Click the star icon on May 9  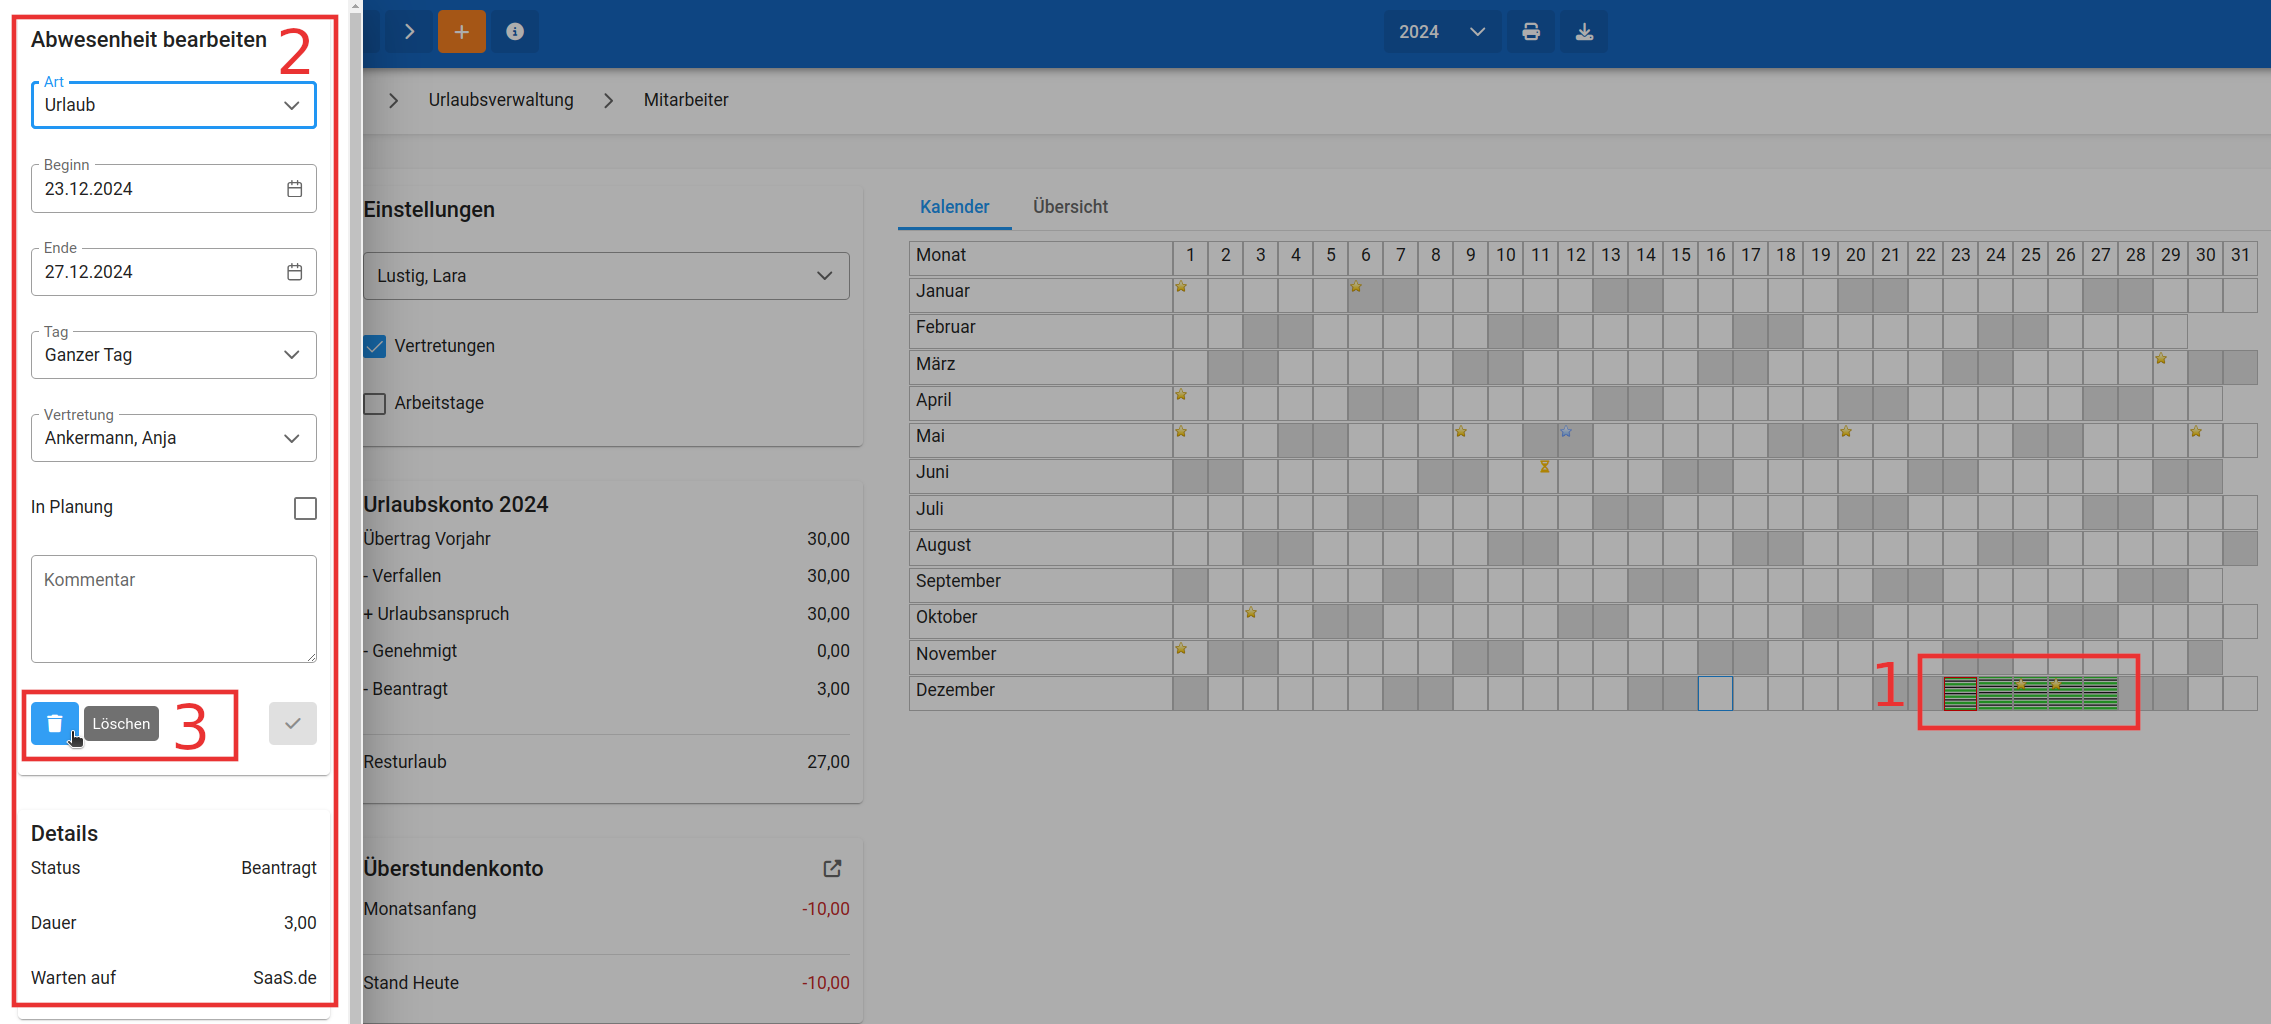click(1461, 432)
